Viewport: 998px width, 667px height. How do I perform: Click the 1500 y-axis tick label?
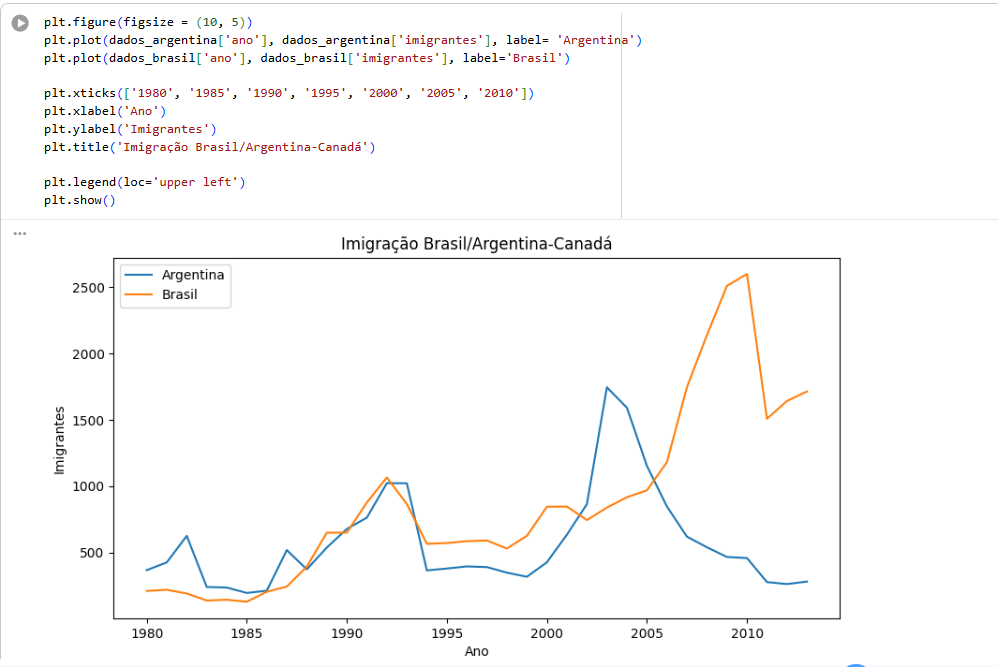[88, 421]
